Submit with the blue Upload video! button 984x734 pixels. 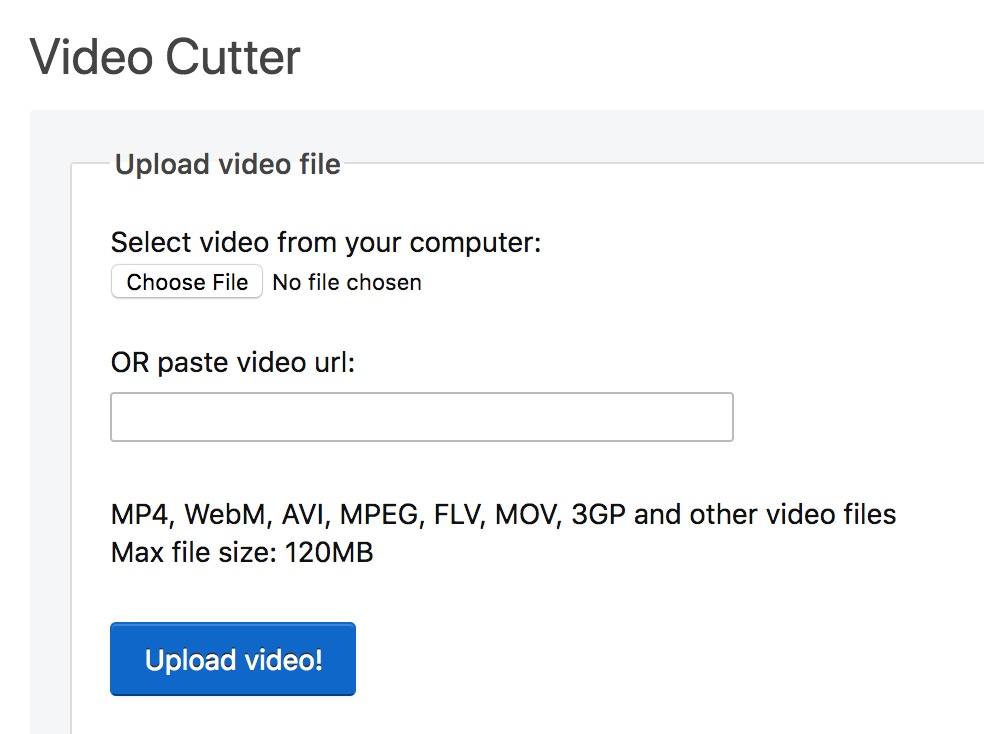233,659
